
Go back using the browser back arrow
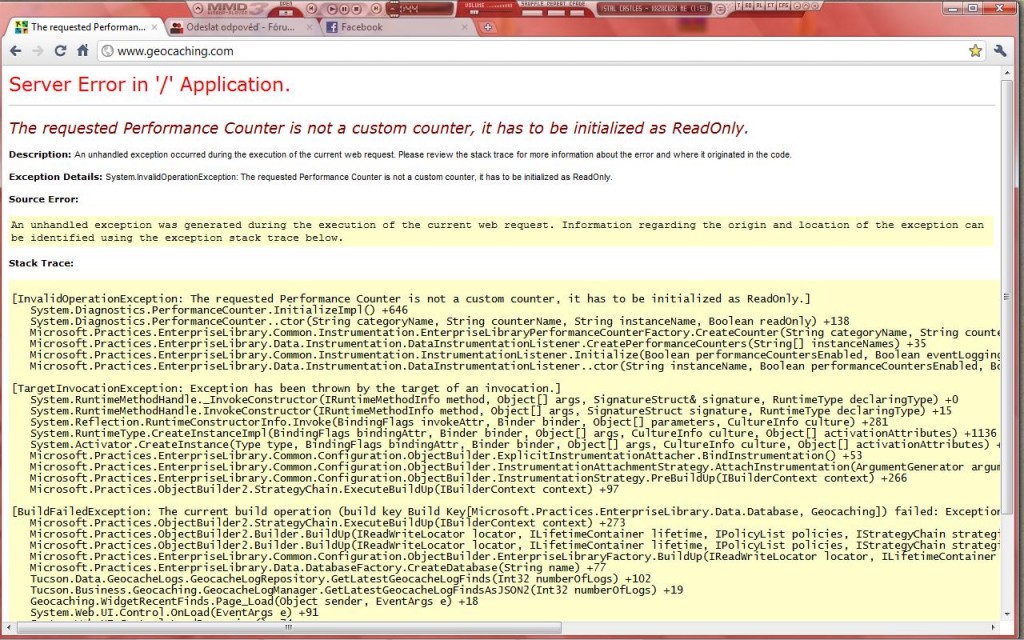coord(16,51)
